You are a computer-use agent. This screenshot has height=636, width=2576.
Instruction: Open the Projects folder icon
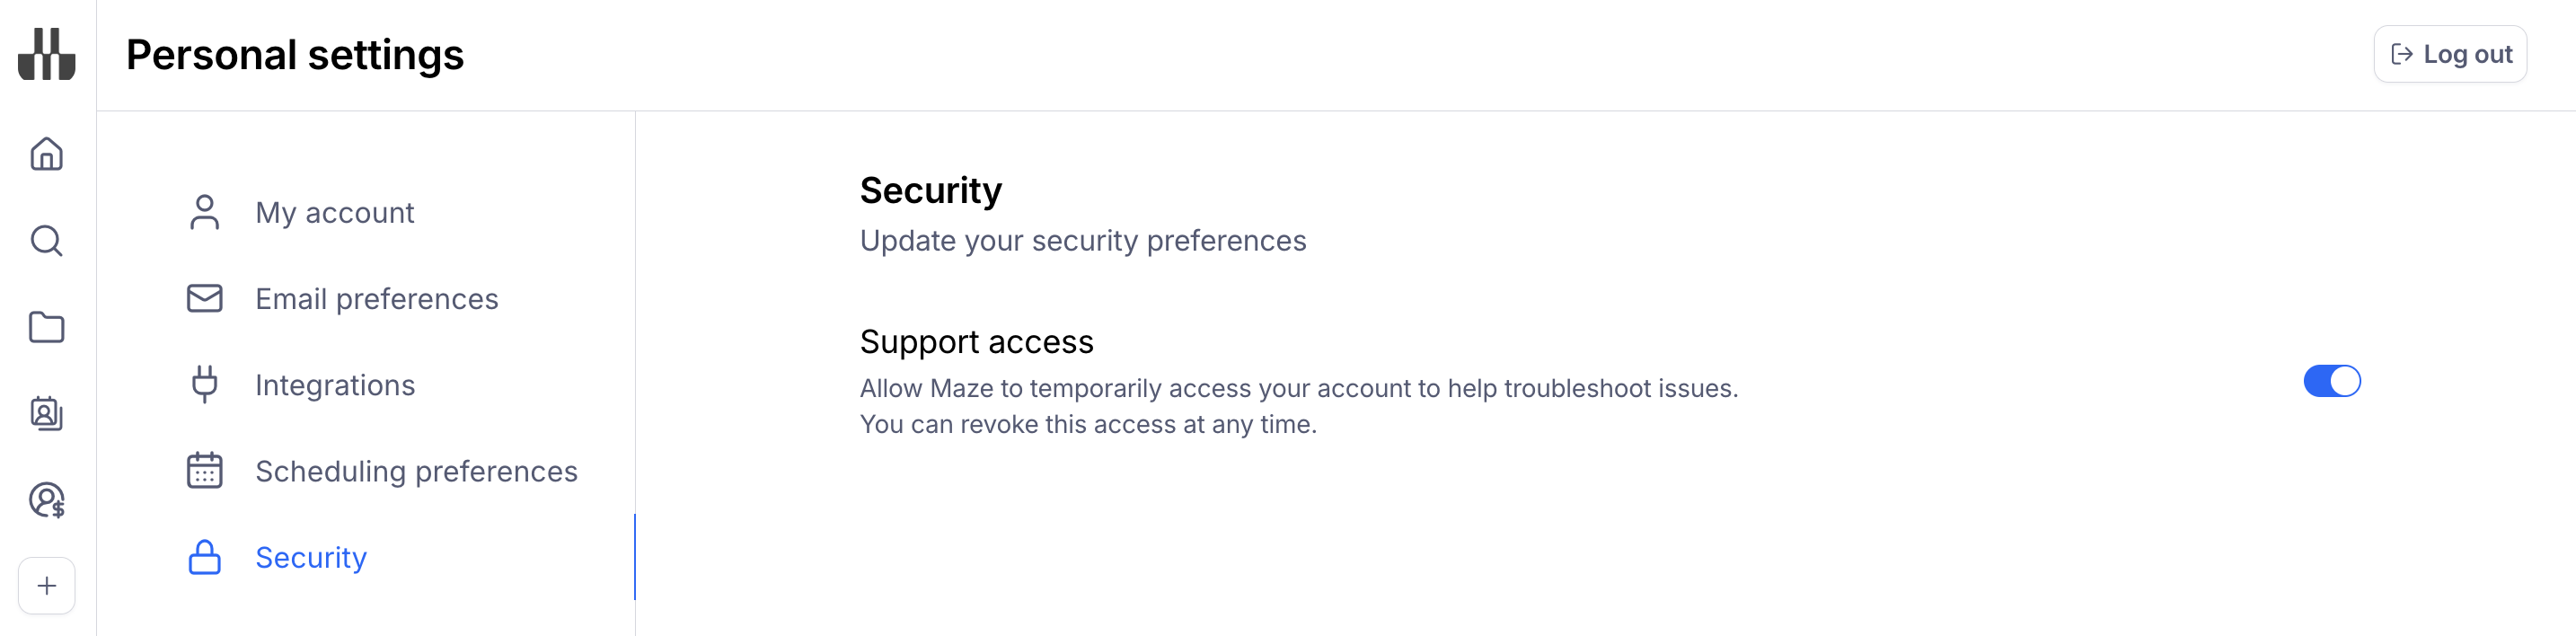click(x=47, y=327)
